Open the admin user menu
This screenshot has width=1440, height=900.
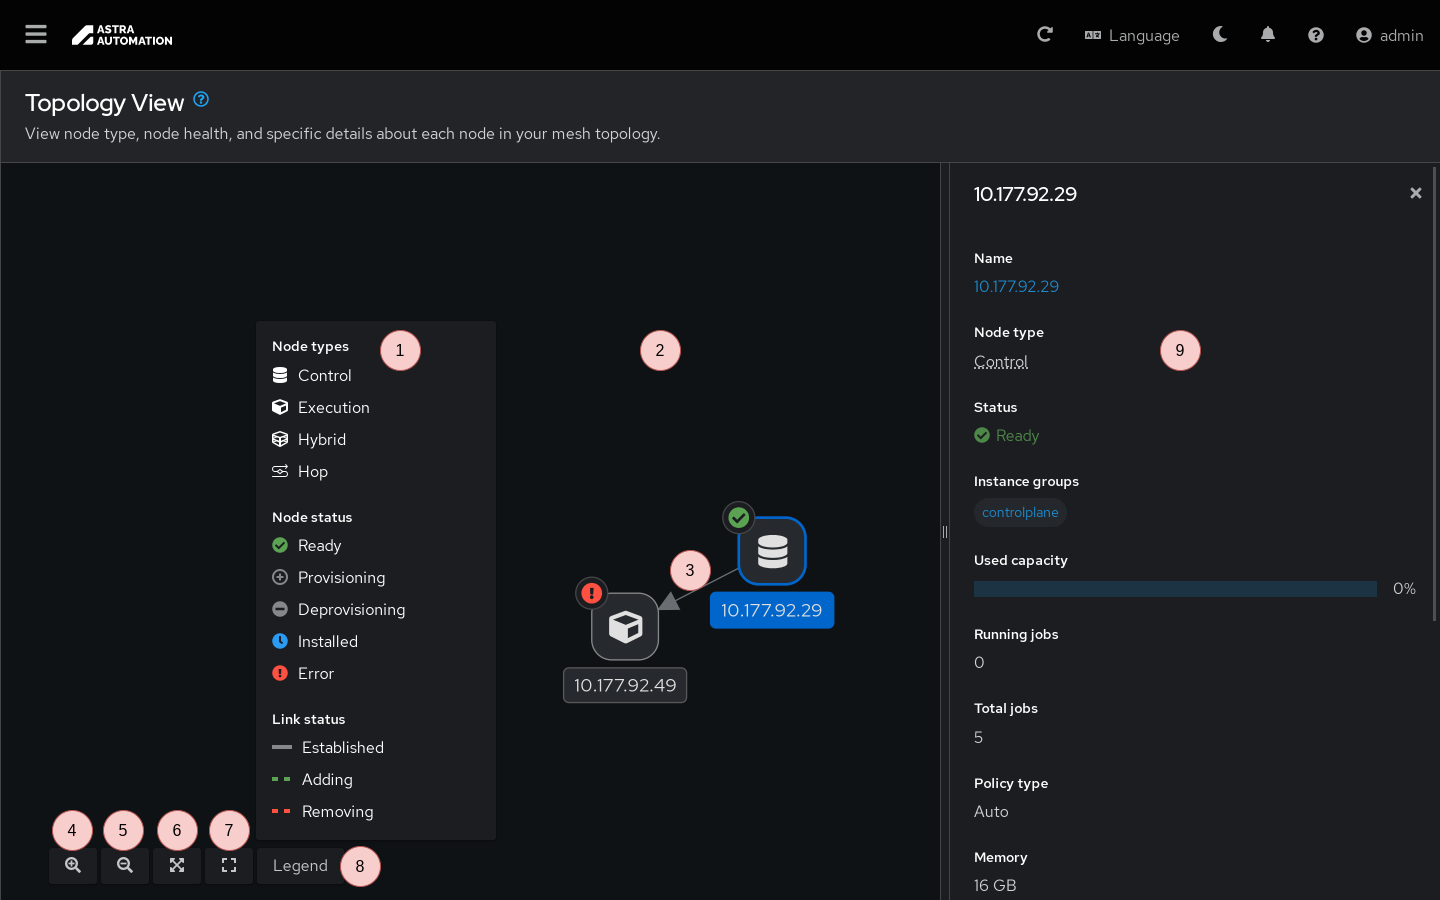click(1389, 35)
